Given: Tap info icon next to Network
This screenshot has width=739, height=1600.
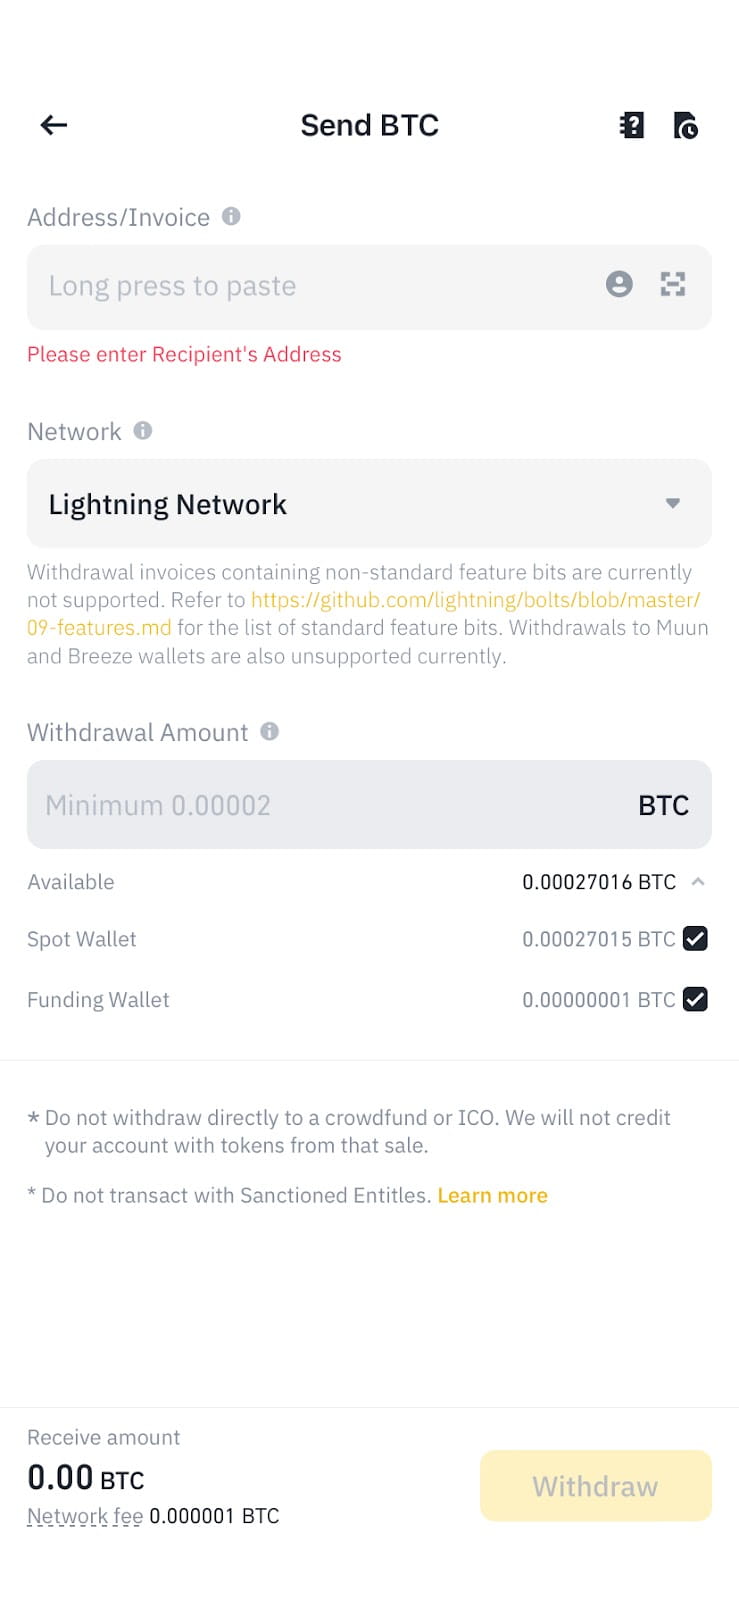Looking at the screenshot, I should click(143, 430).
